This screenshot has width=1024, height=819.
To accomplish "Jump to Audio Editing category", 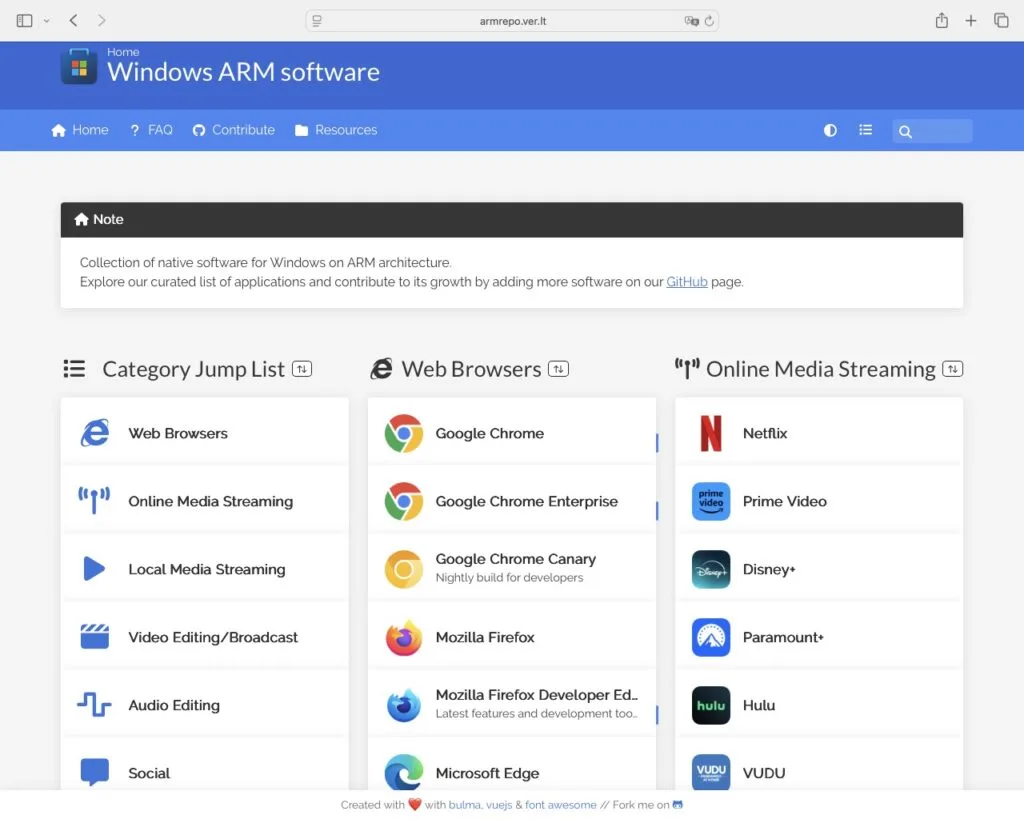I will 204,705.
